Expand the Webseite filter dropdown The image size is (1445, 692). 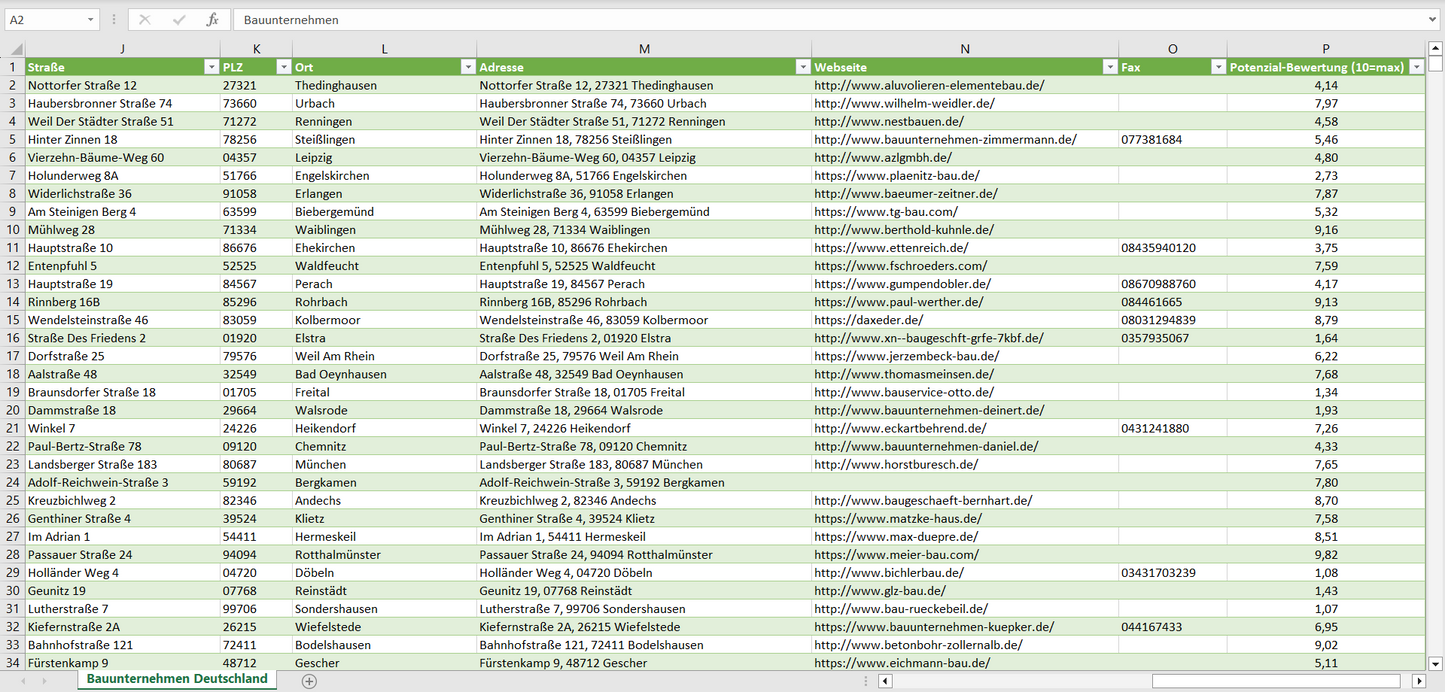1108,67
